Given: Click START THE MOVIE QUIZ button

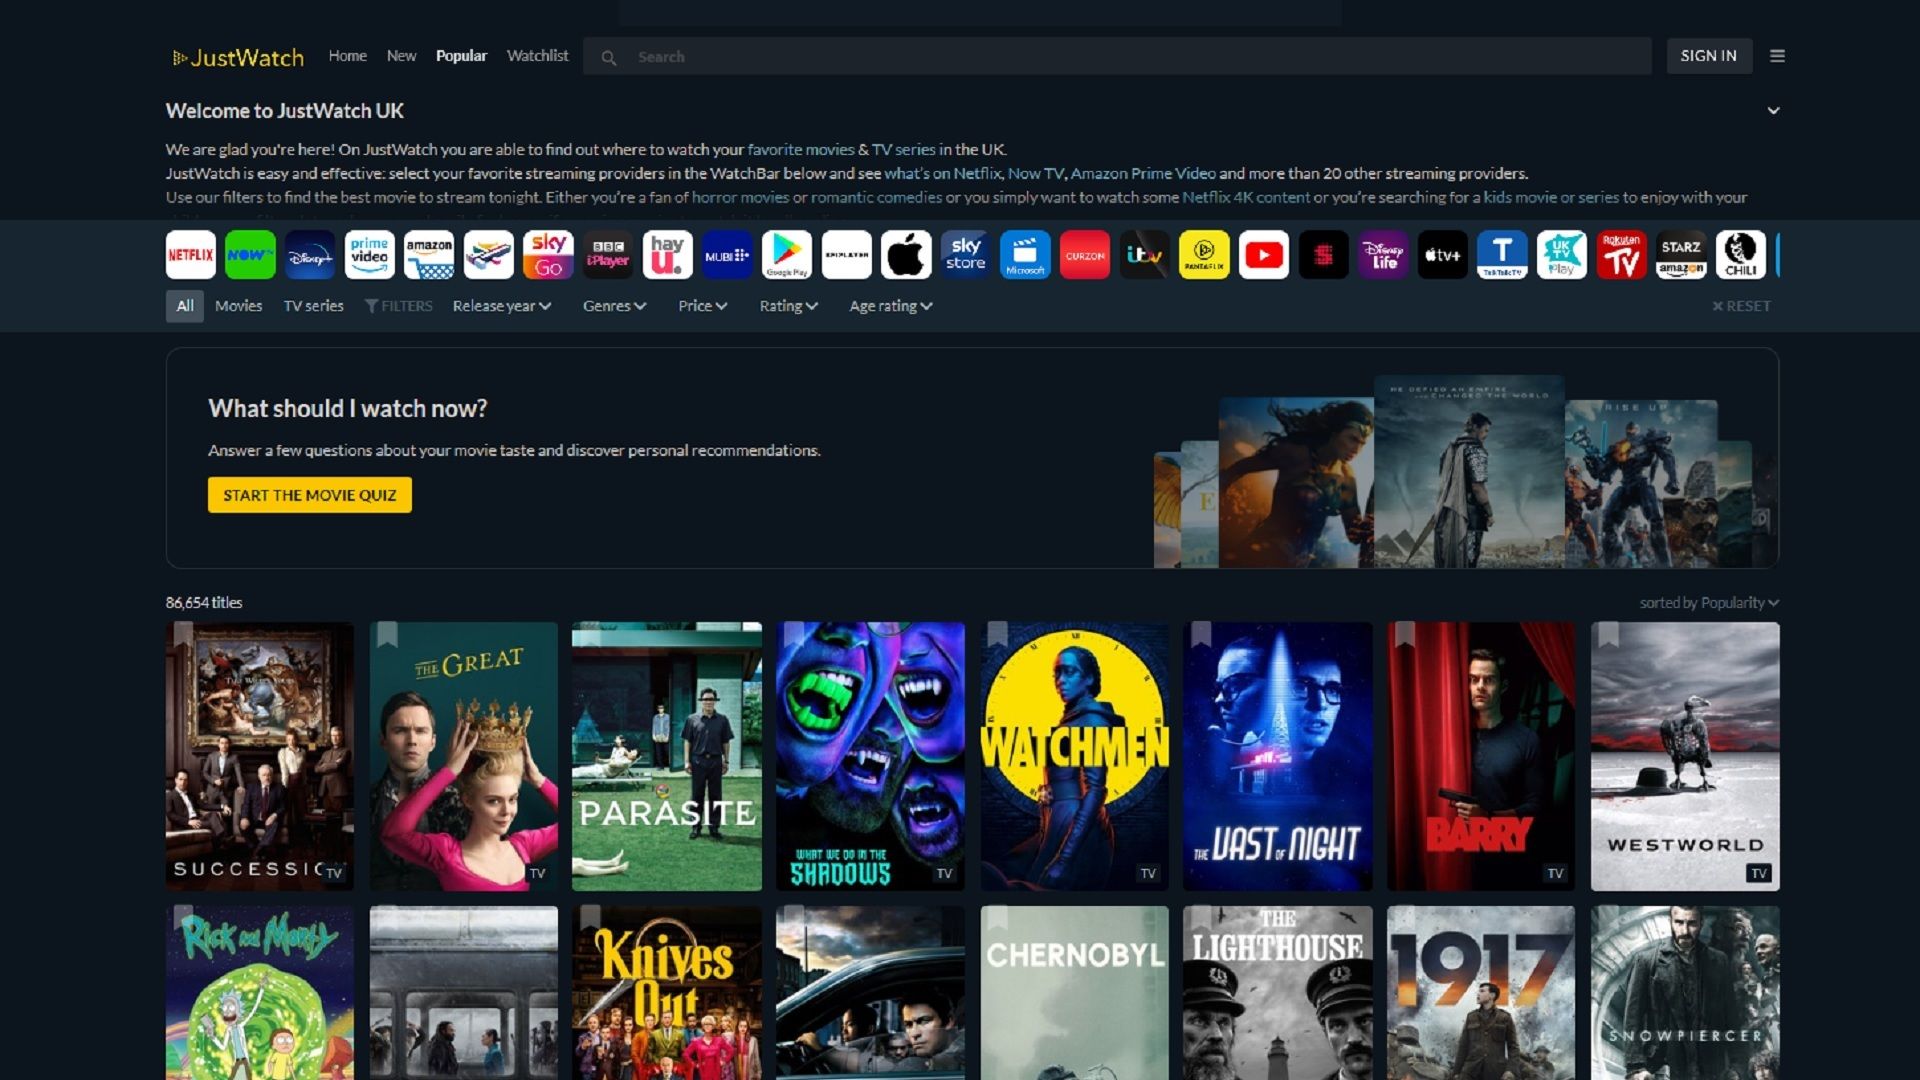Looking at the screenshot, I should pyautogui.click(x=309, y=495).
